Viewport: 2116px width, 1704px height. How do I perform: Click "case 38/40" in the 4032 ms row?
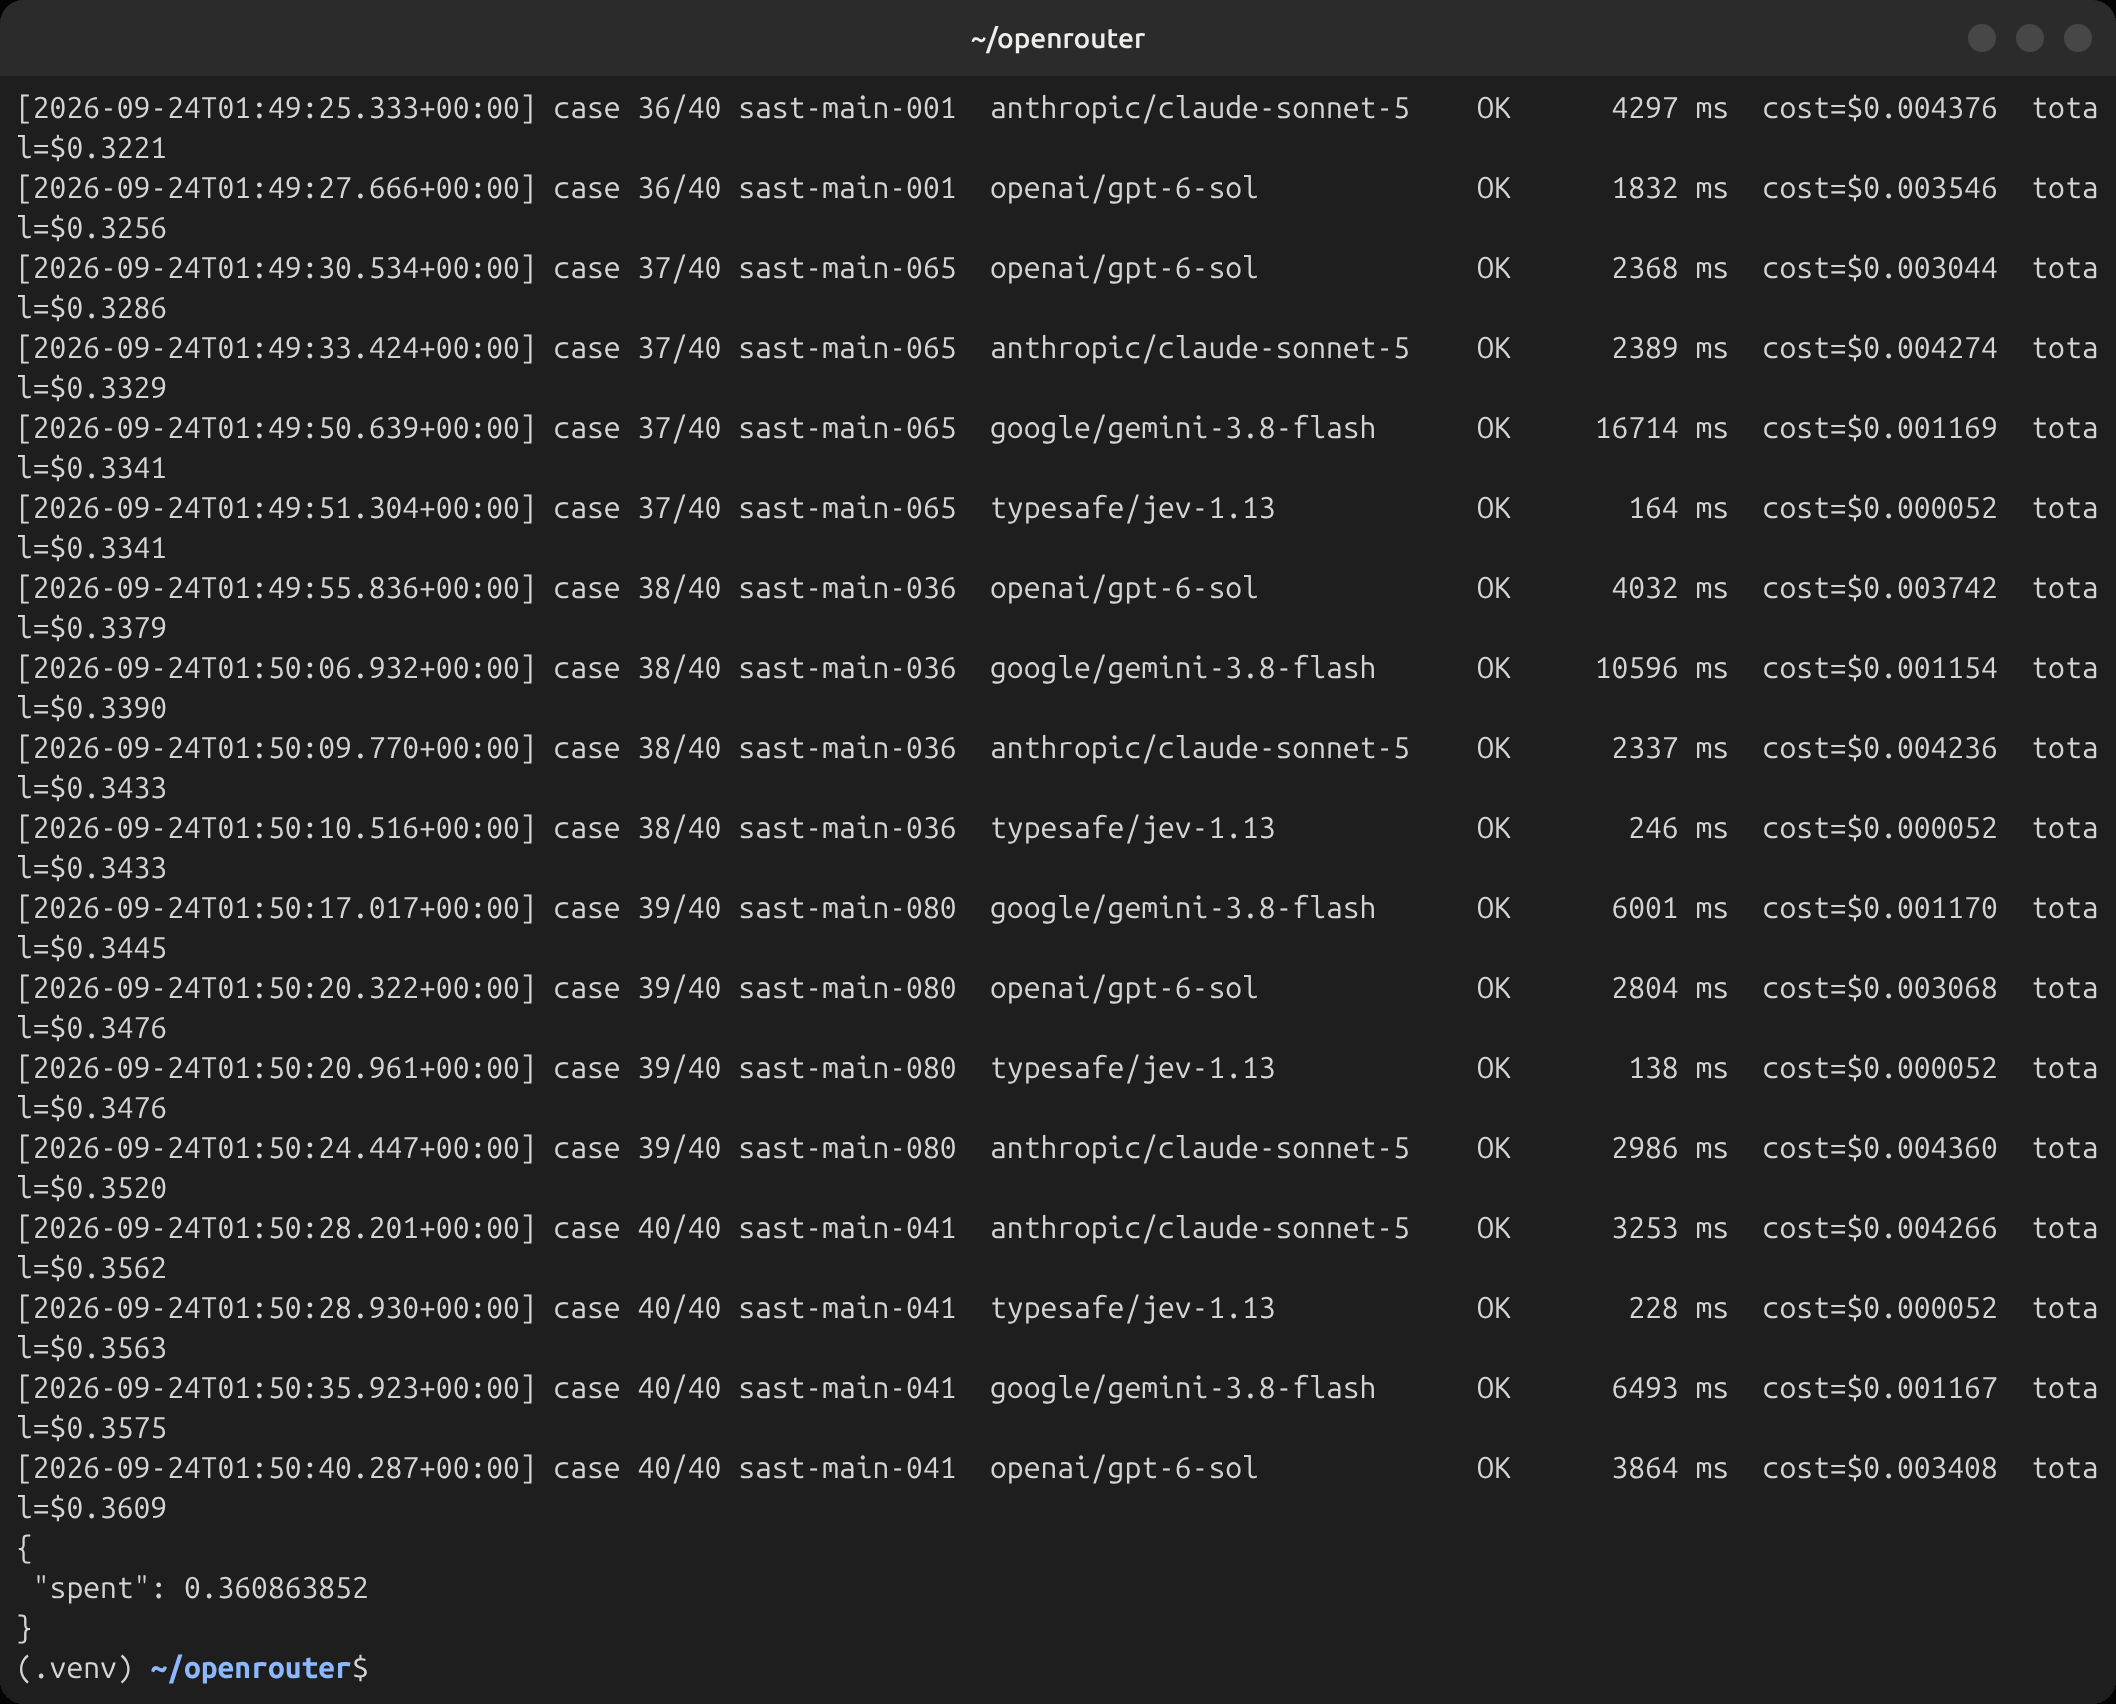coord(637,588)
